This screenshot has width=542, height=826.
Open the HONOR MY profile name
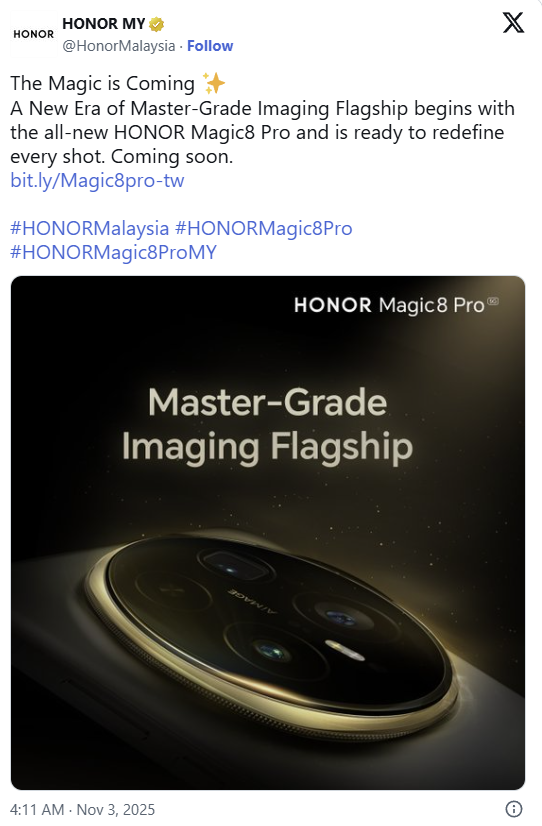[x=103, y=24]
